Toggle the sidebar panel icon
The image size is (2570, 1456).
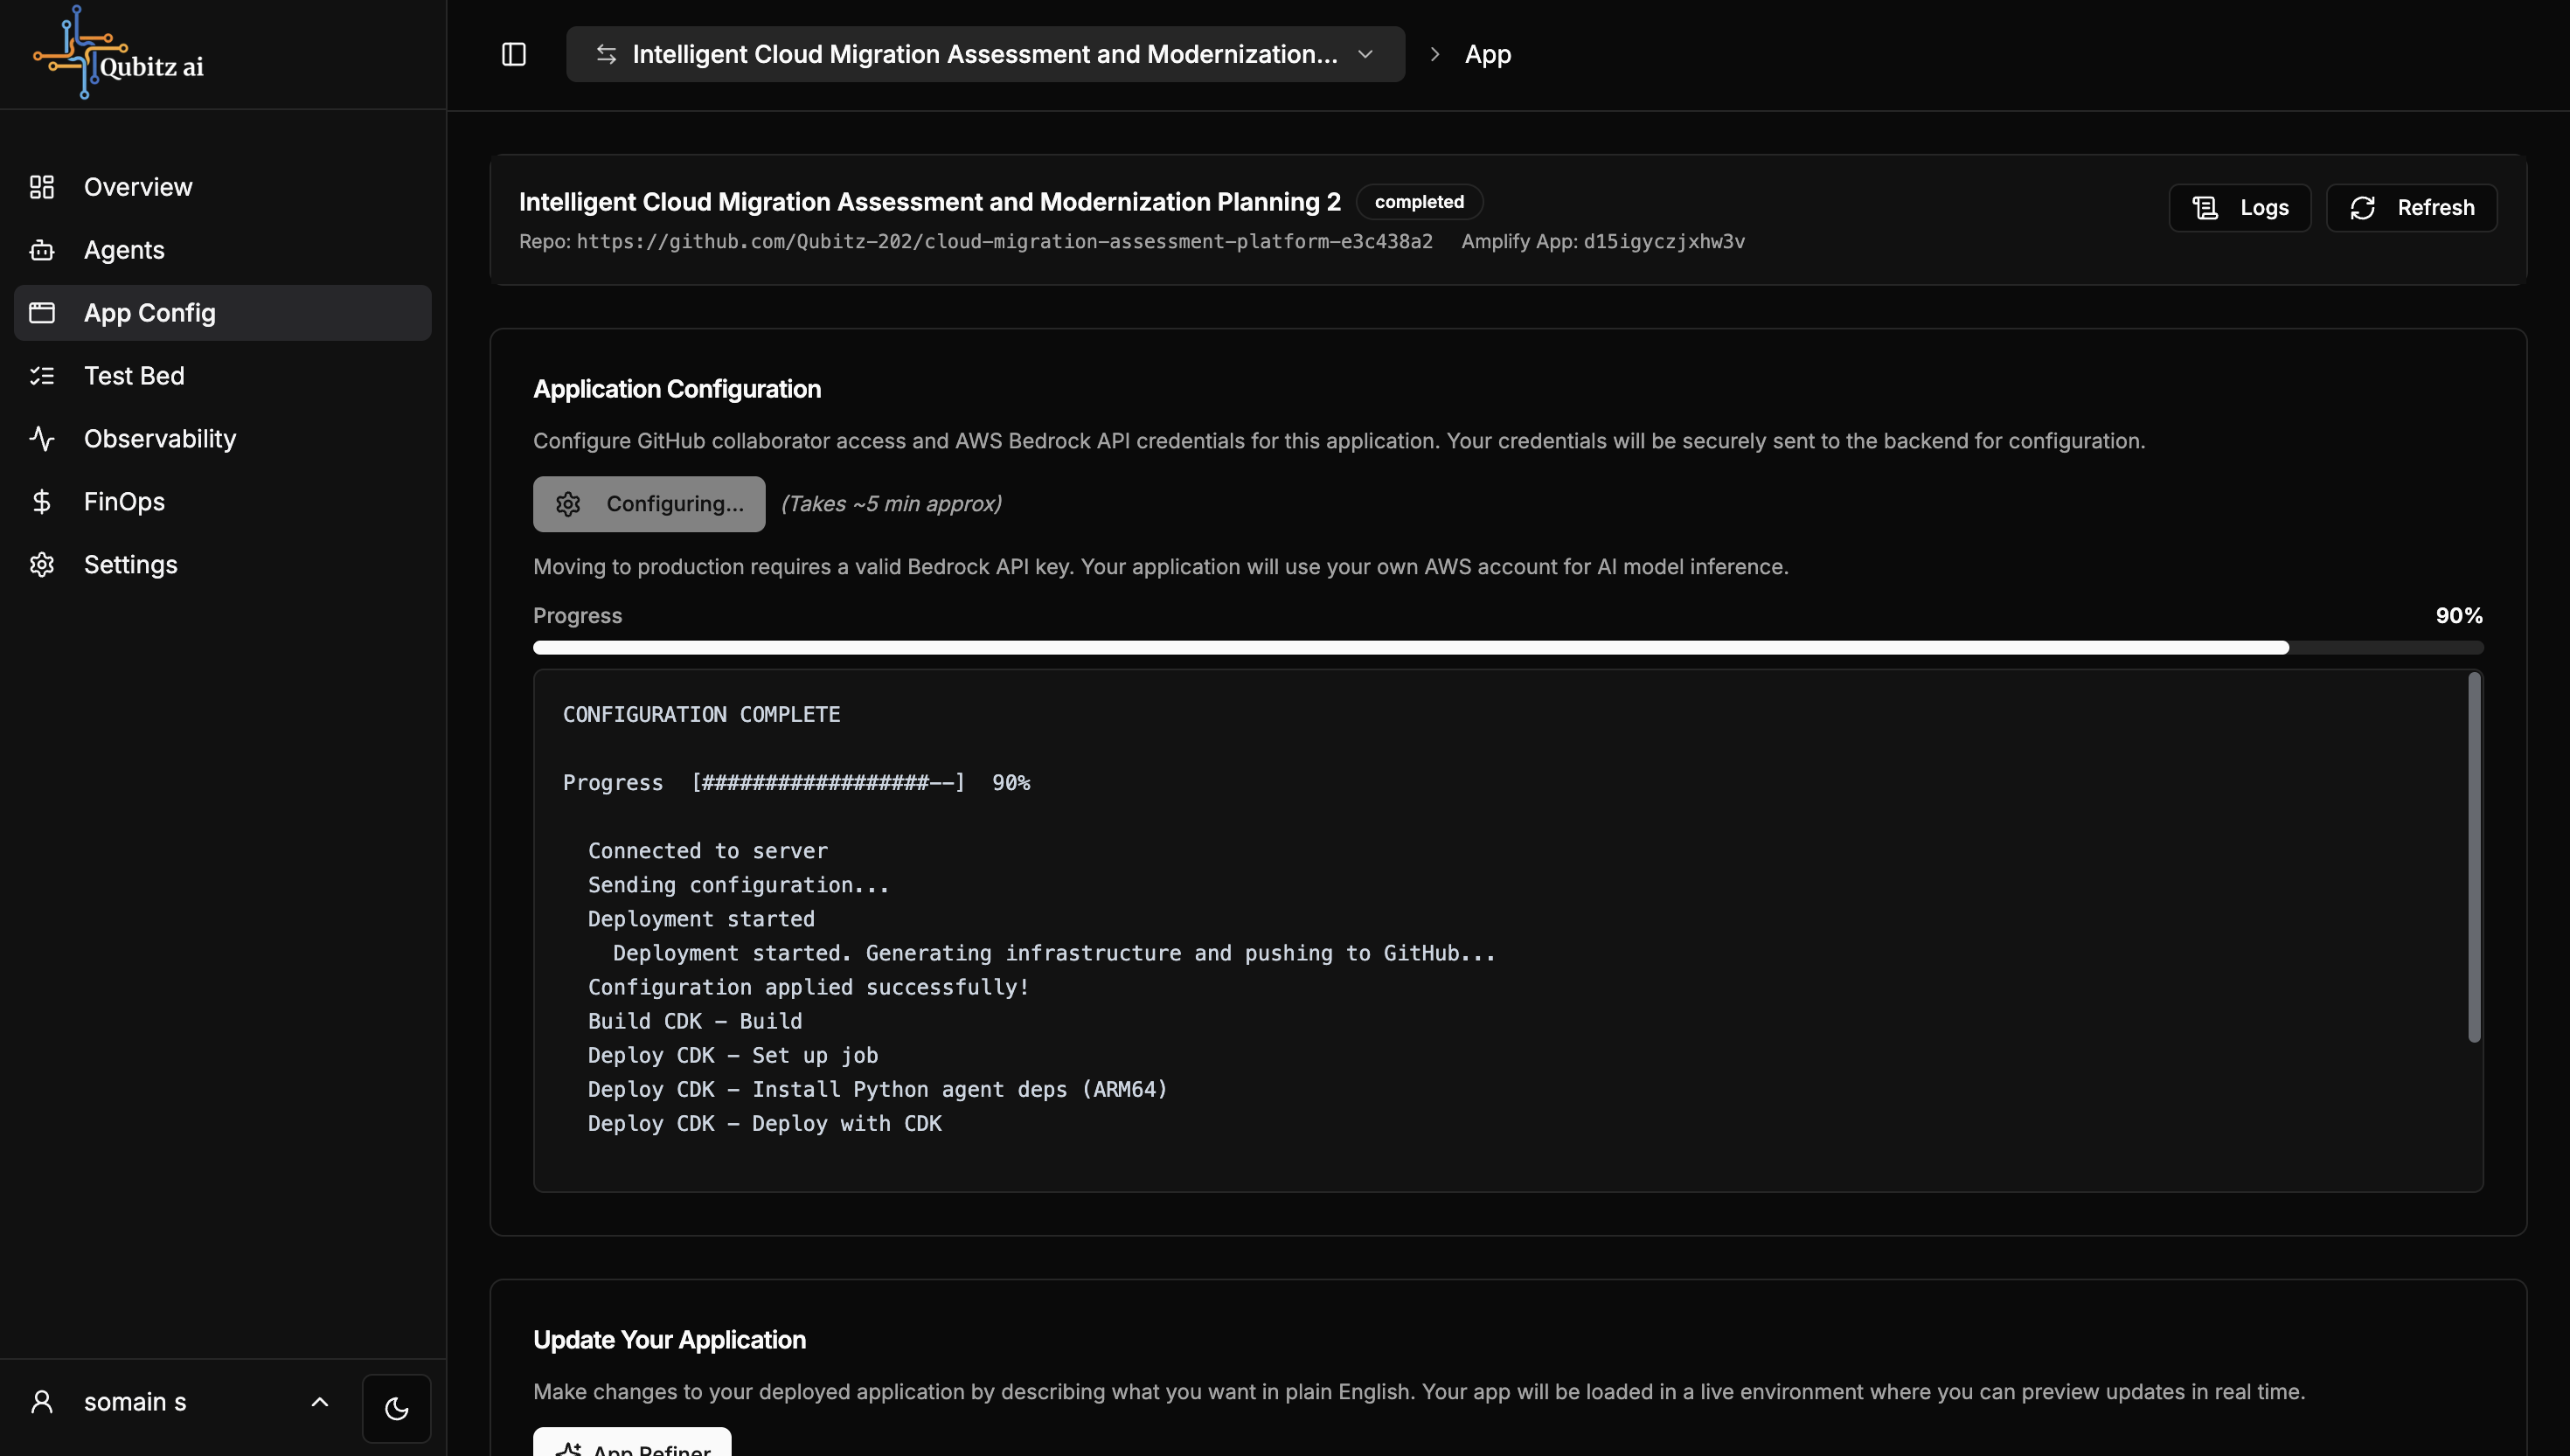[513, 54]
